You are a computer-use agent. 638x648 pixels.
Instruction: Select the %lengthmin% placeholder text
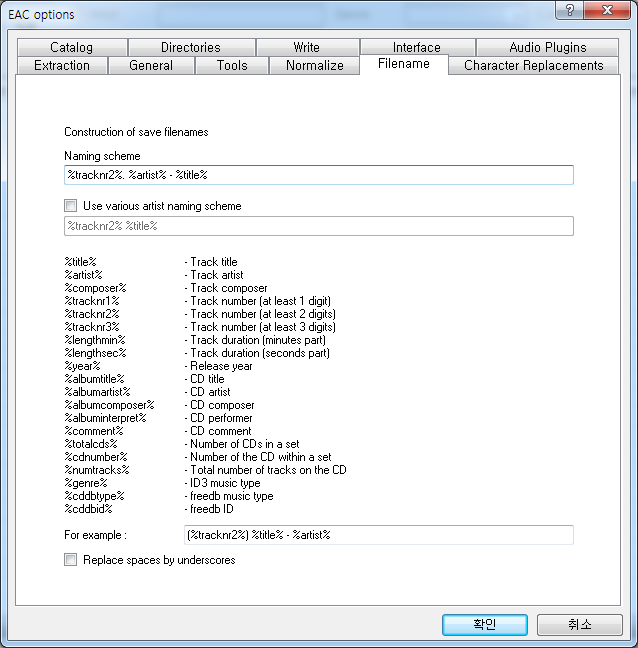coord(95,340)
